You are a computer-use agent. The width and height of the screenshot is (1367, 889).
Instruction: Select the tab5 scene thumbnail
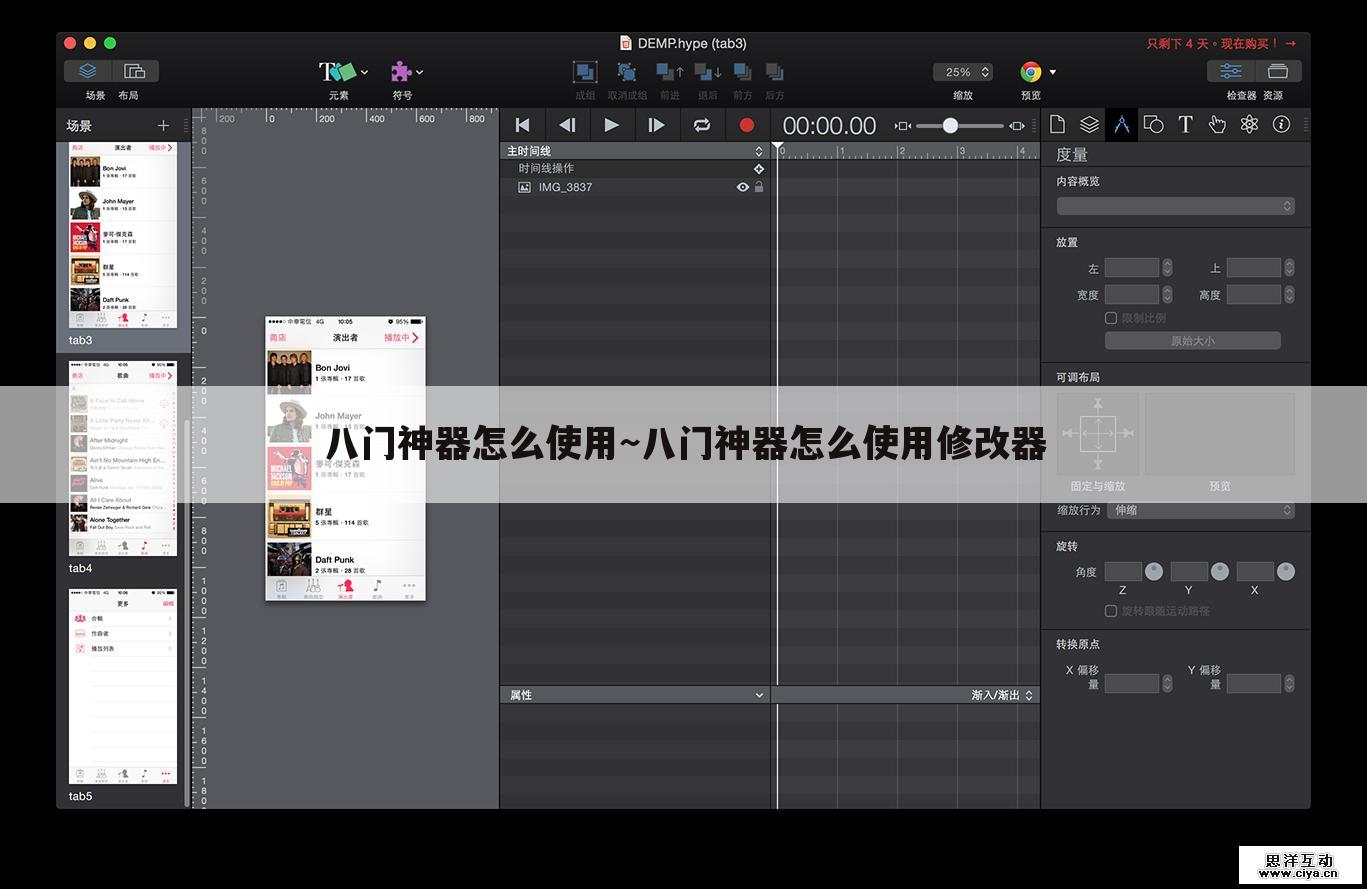pyautogui.click(x=123, y=686)
